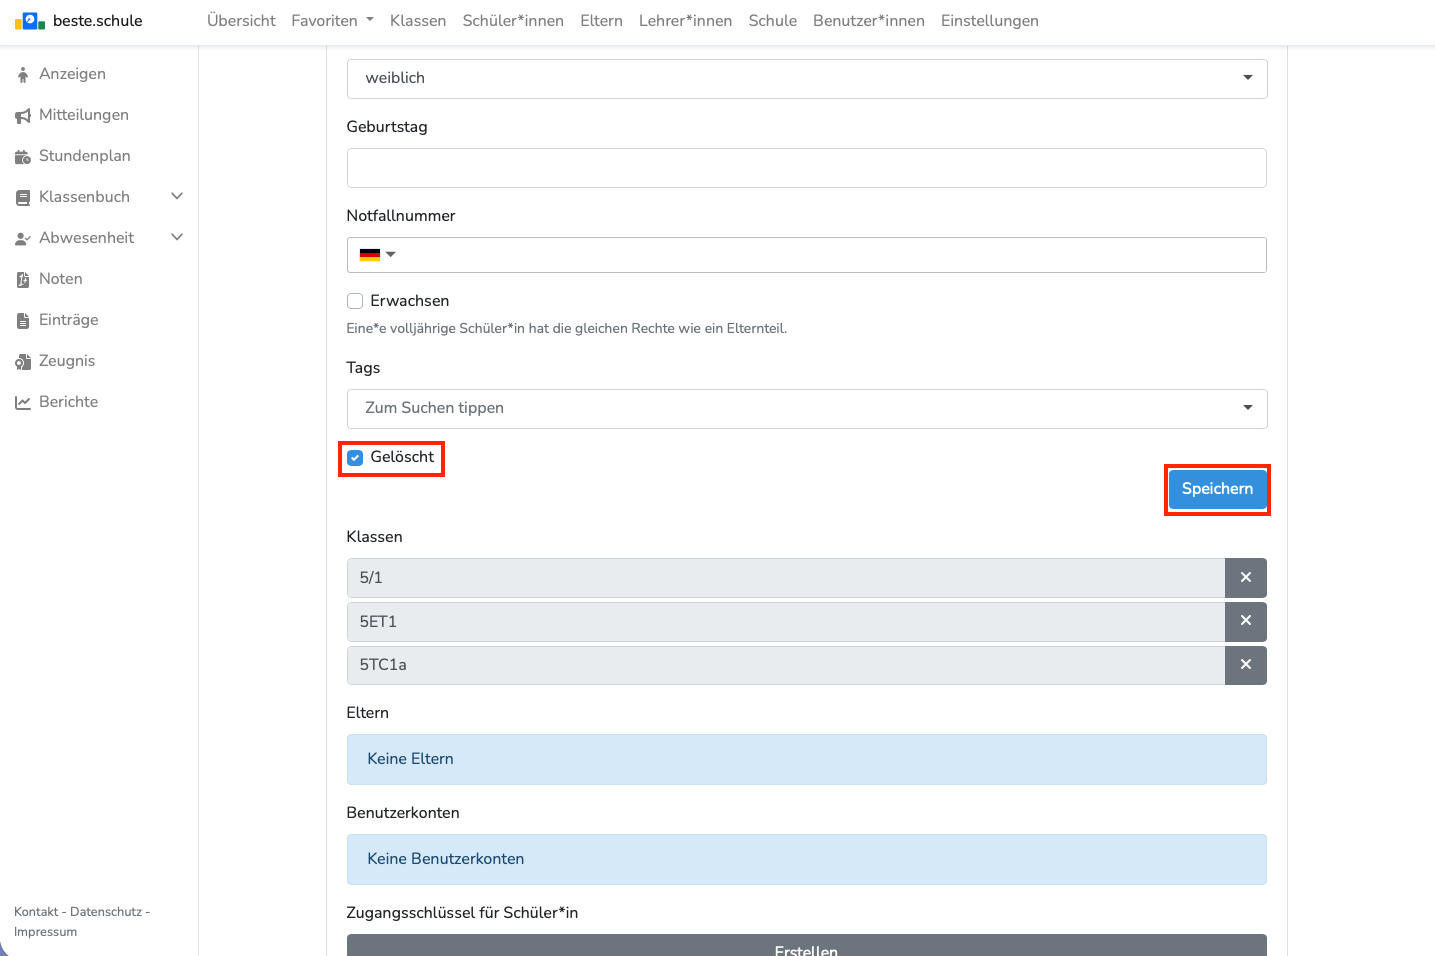
Task: Click the Speichern button
Action: click(1216, 489)
